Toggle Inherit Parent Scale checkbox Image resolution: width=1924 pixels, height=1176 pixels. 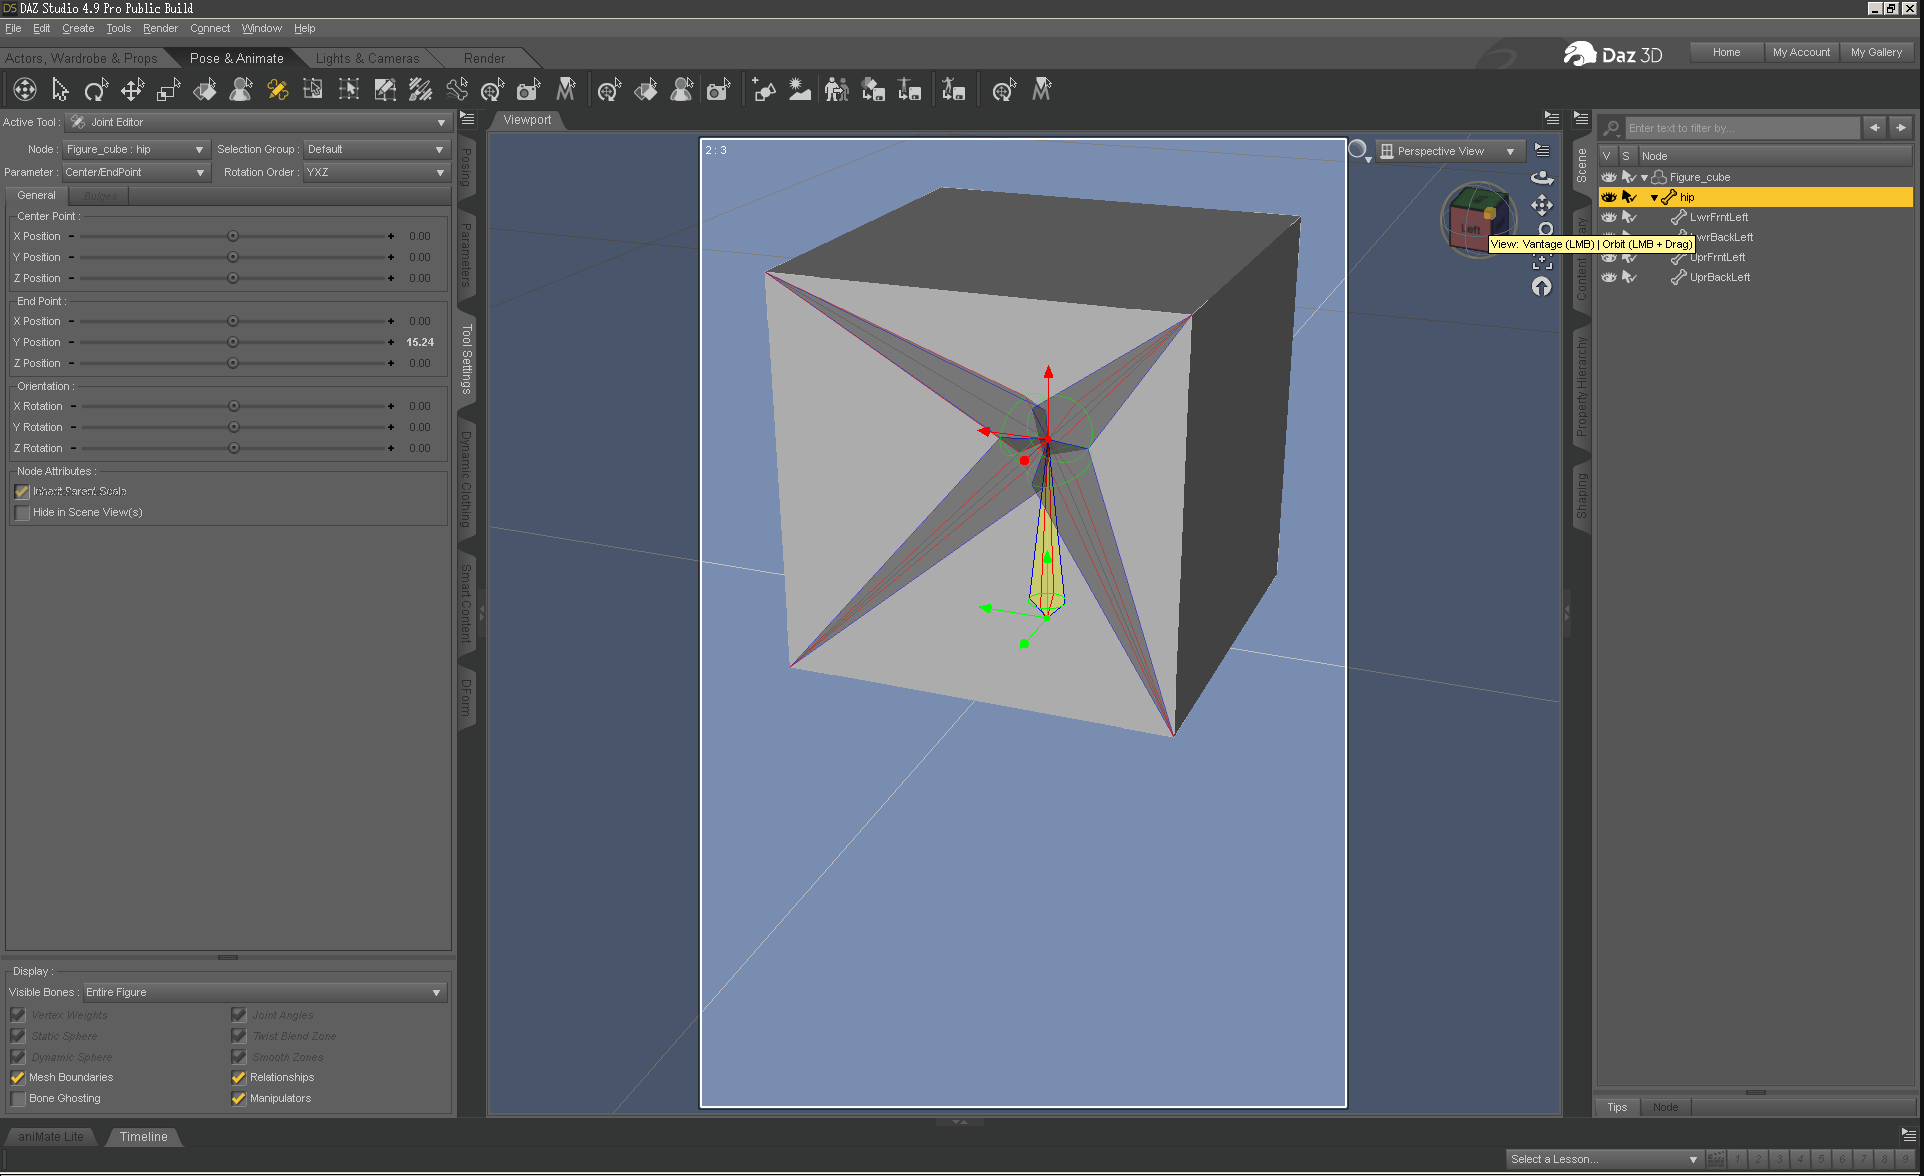[22, 491]
